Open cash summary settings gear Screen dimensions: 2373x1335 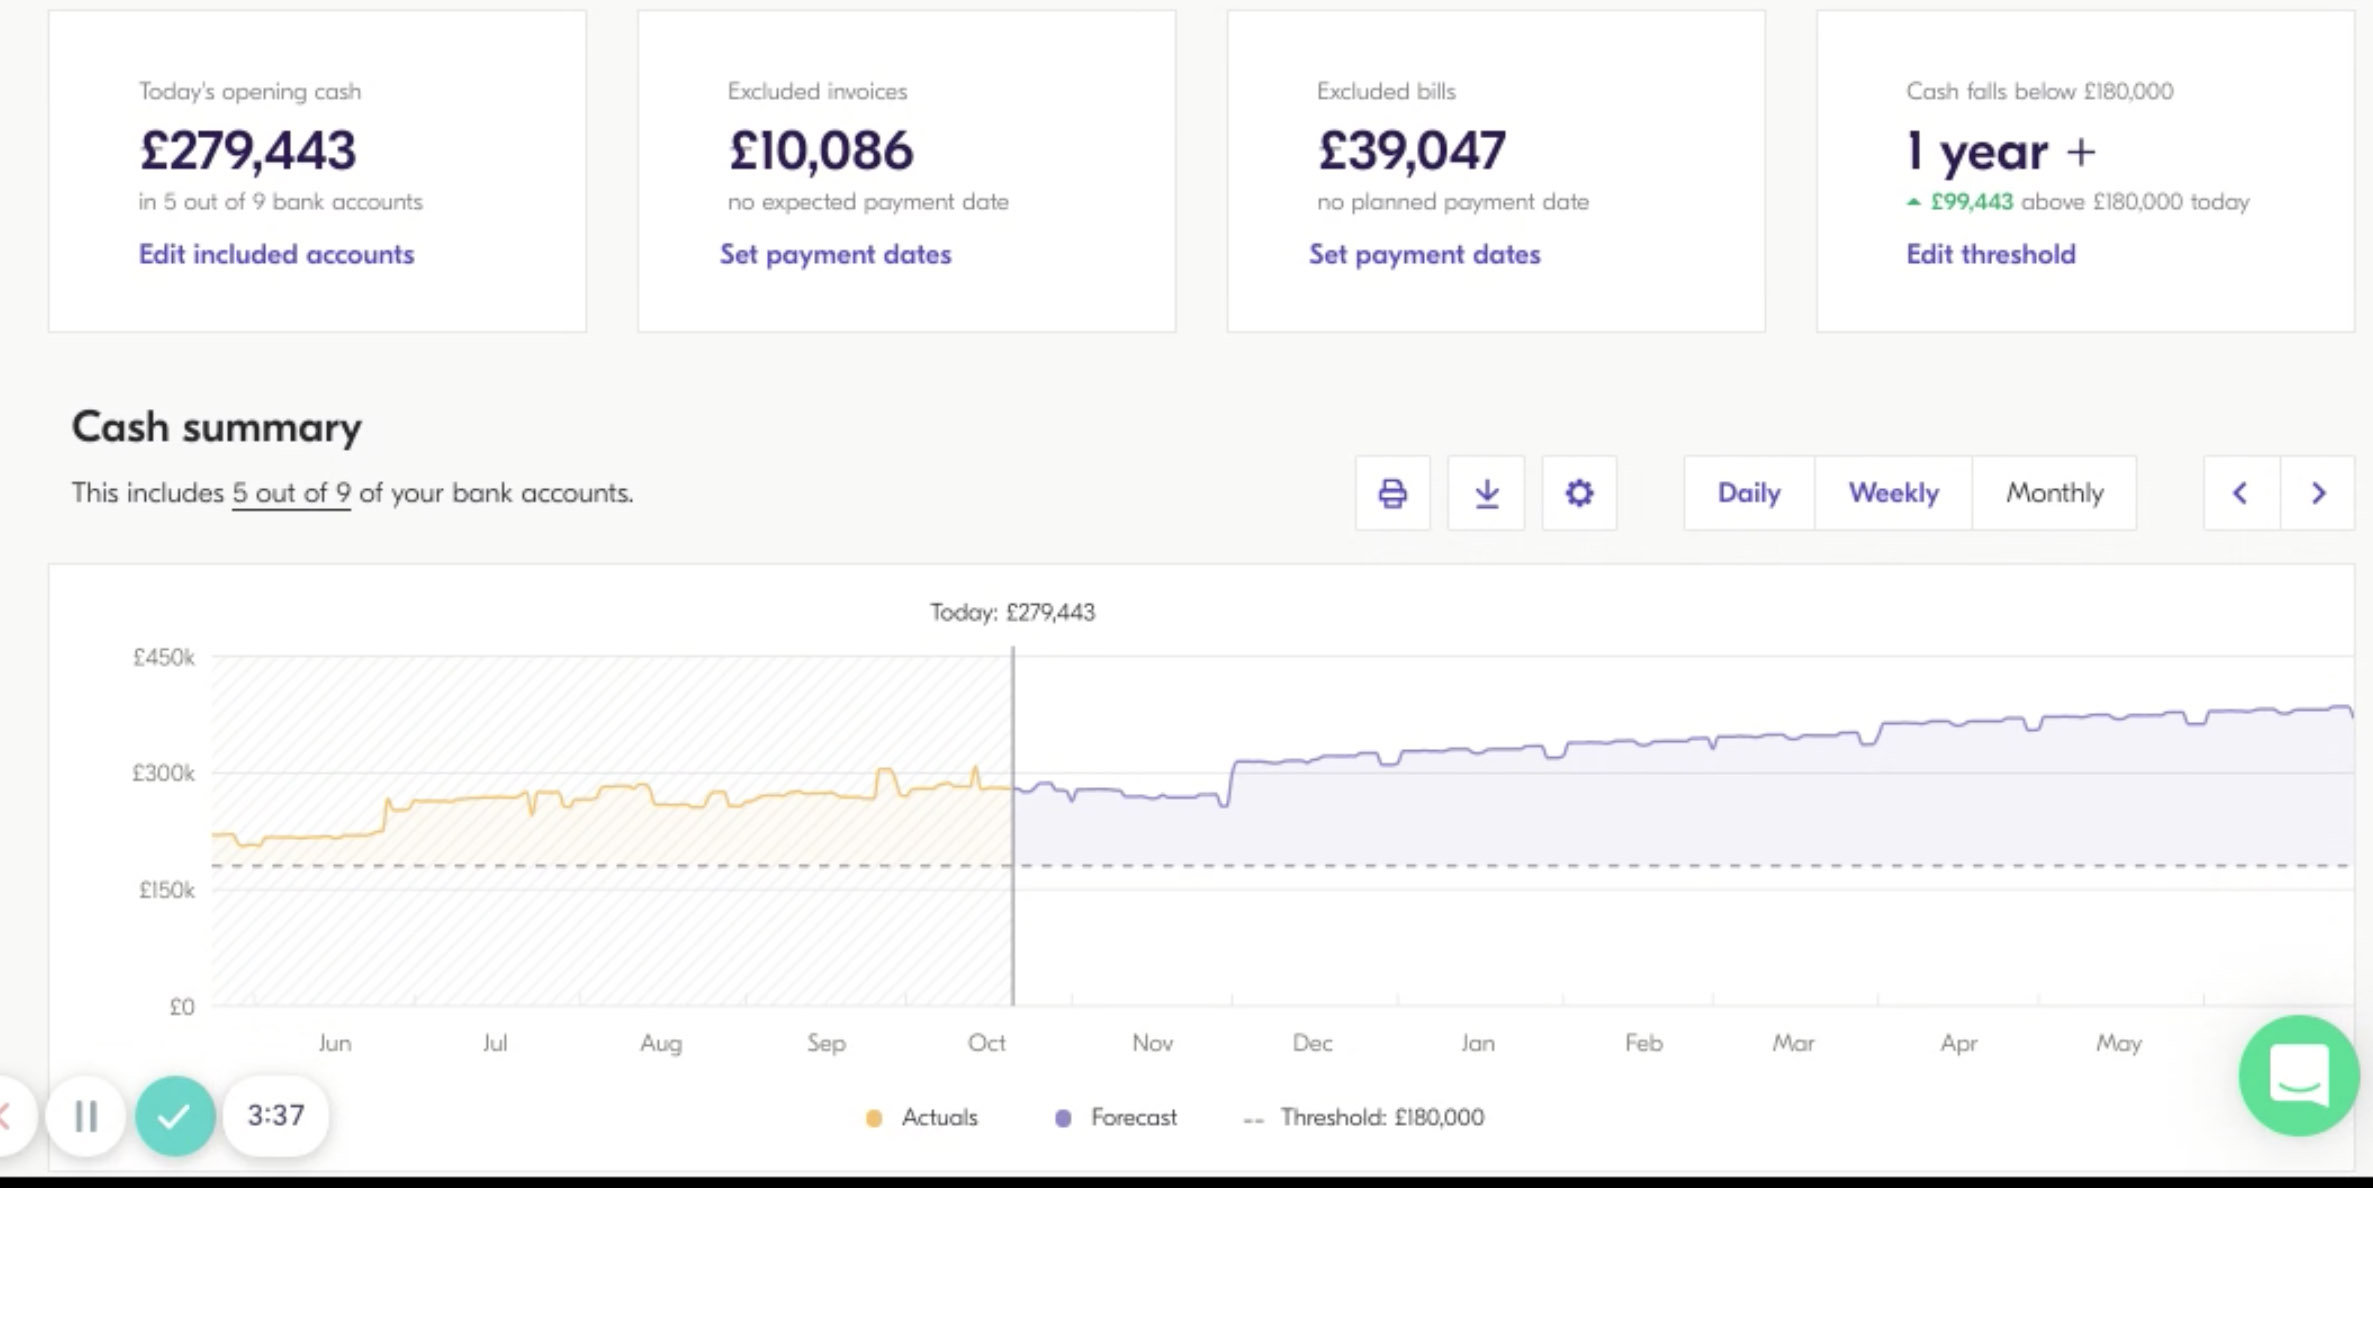coord(1579,493)
